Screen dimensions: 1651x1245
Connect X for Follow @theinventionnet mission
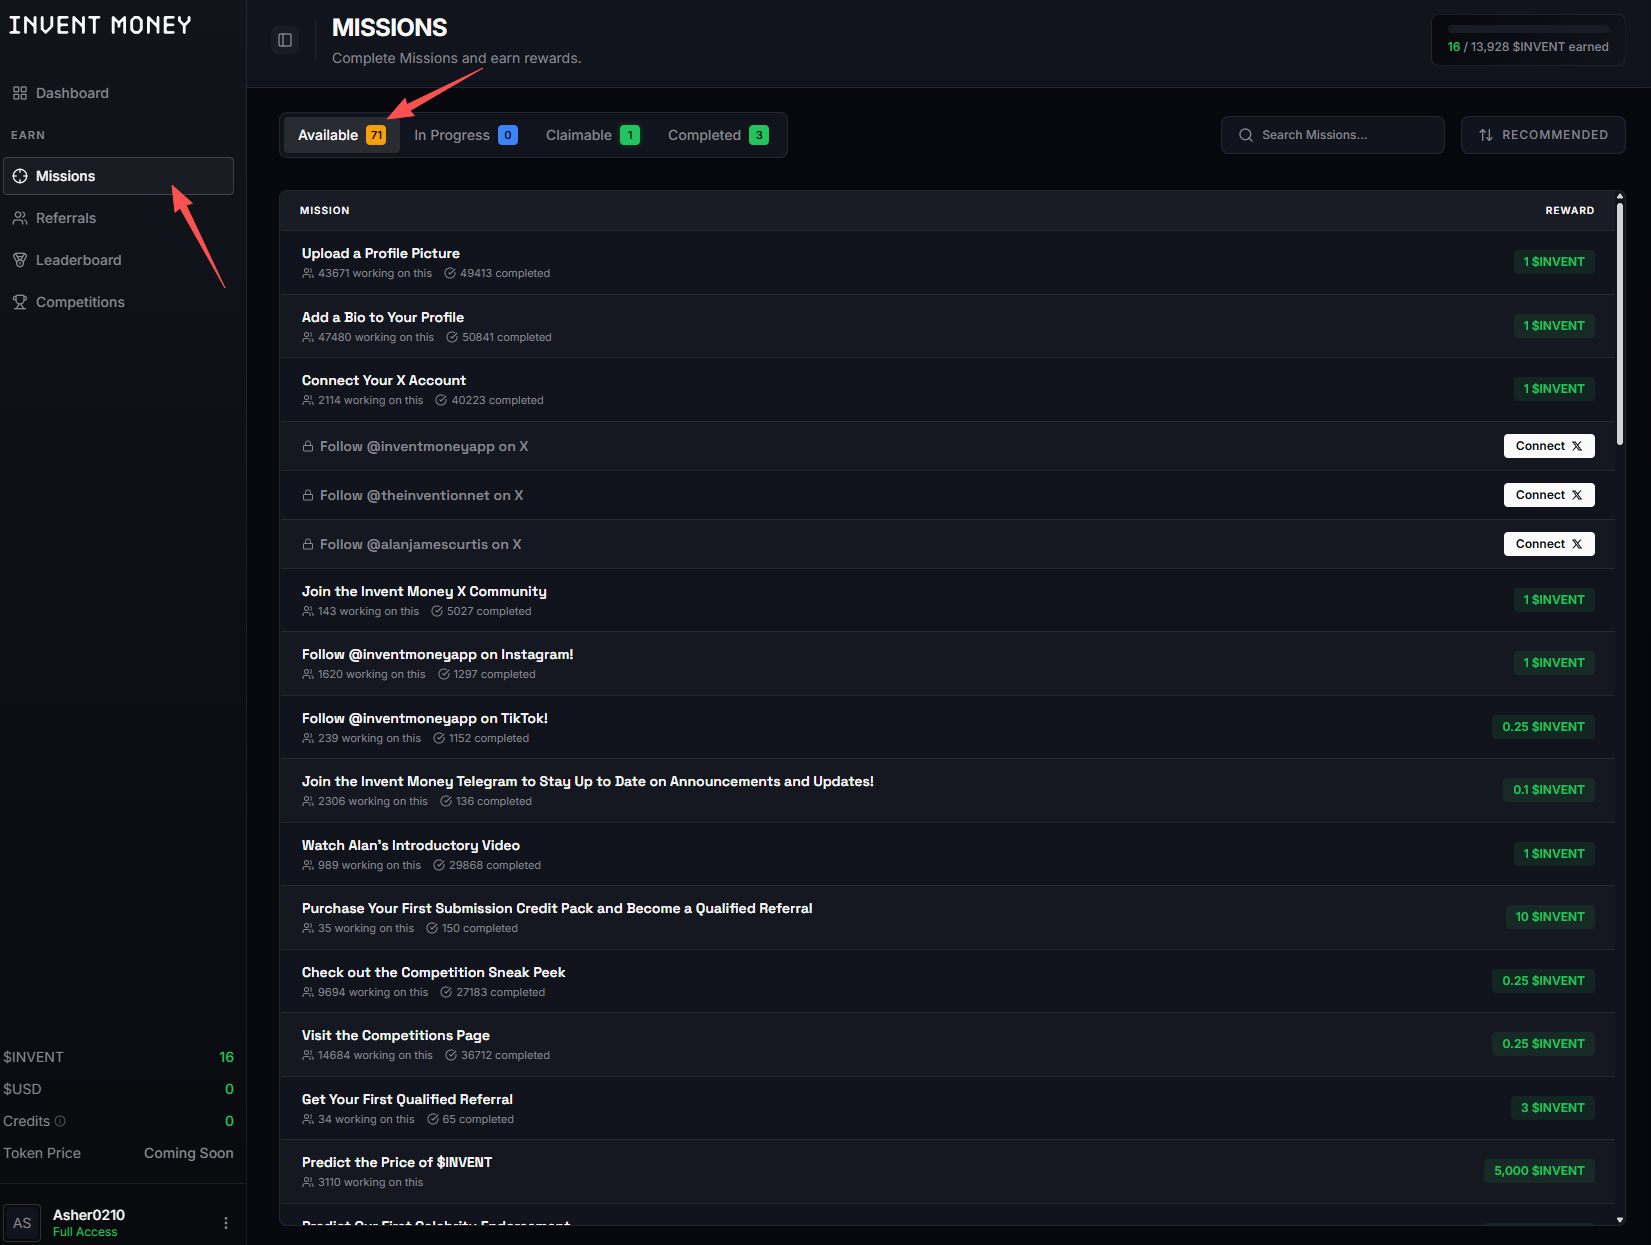1548,495
